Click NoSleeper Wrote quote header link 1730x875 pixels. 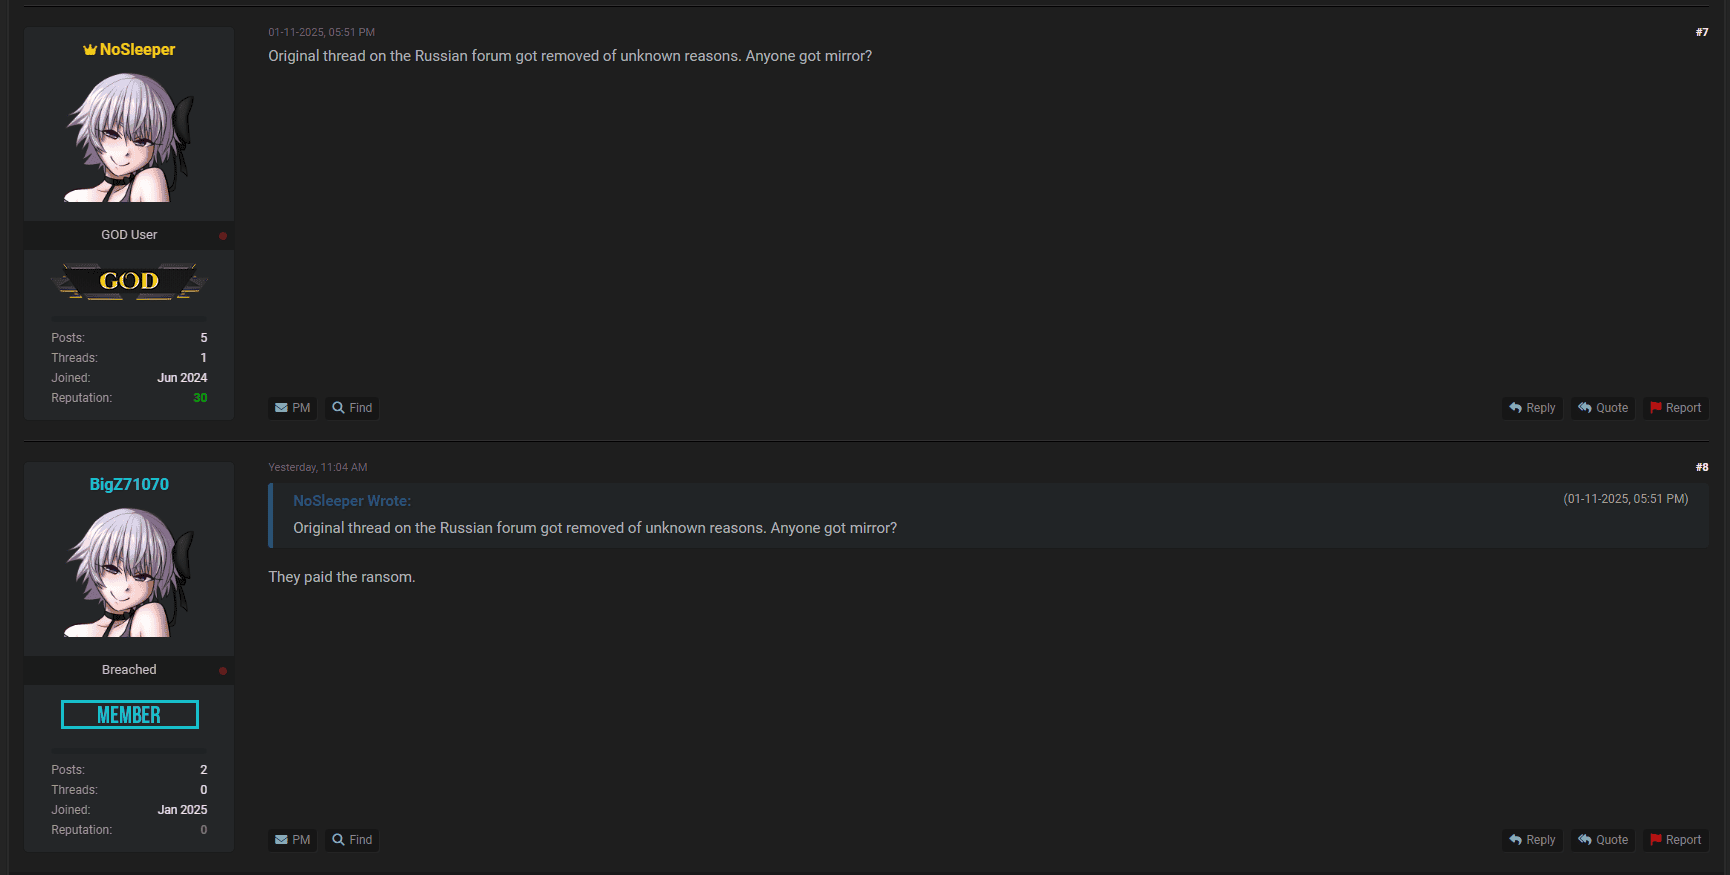click(352, 501)
